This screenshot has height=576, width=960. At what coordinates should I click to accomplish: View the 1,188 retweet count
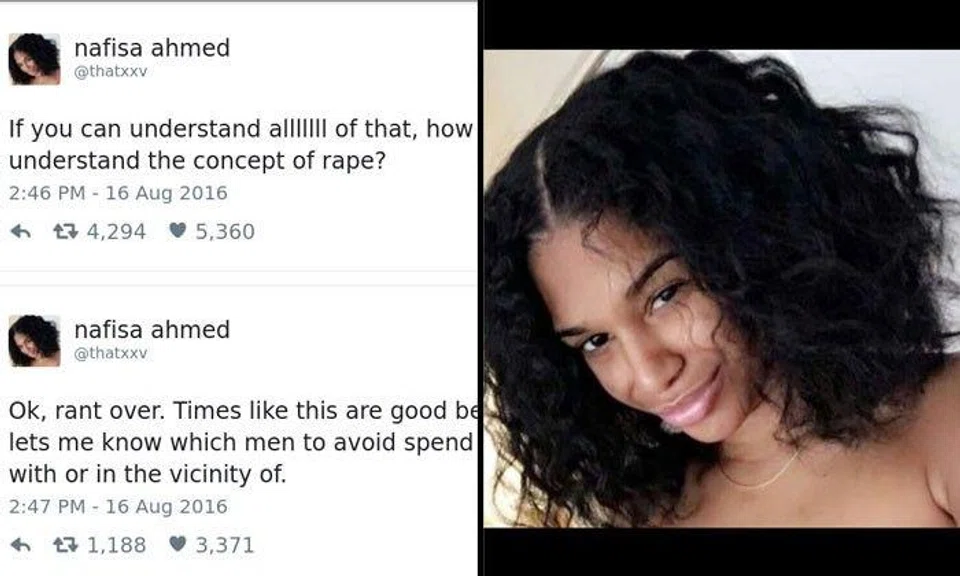tap(116, 545)
